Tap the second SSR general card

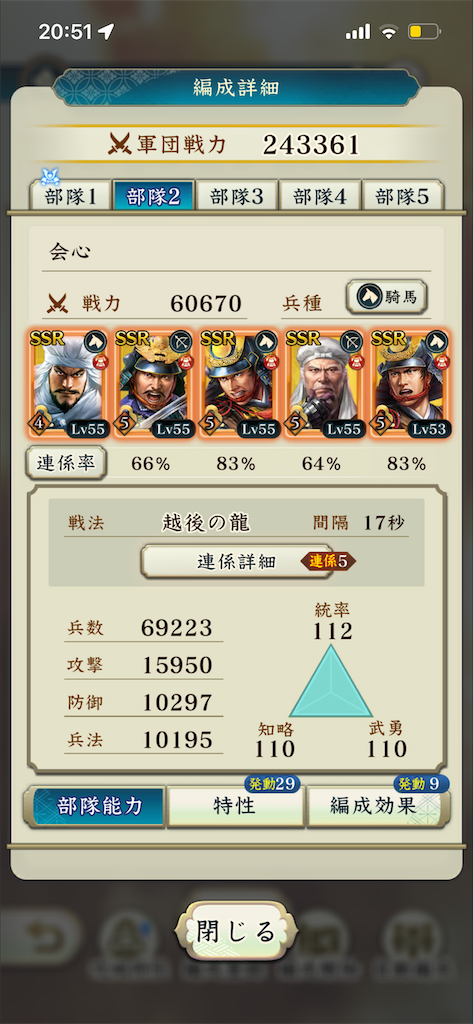(x=153, y=383)
